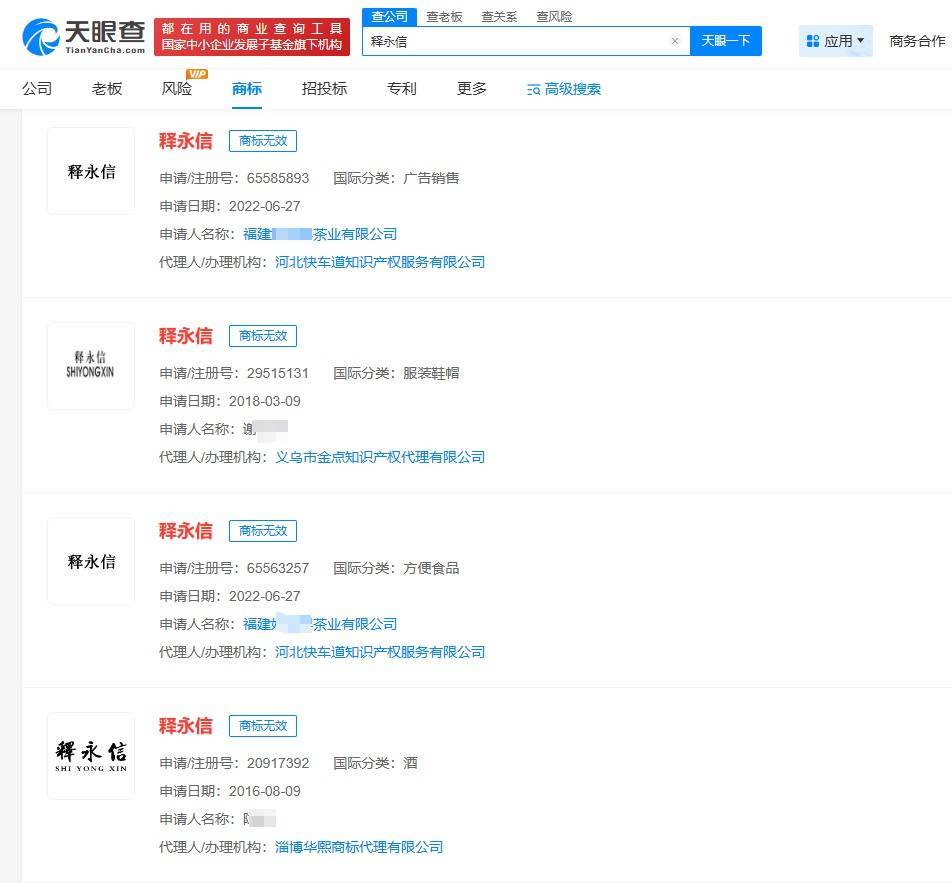Open 释永信 title of the 服装鞋帽 entry
952x883 pixels.
point(186,336)
